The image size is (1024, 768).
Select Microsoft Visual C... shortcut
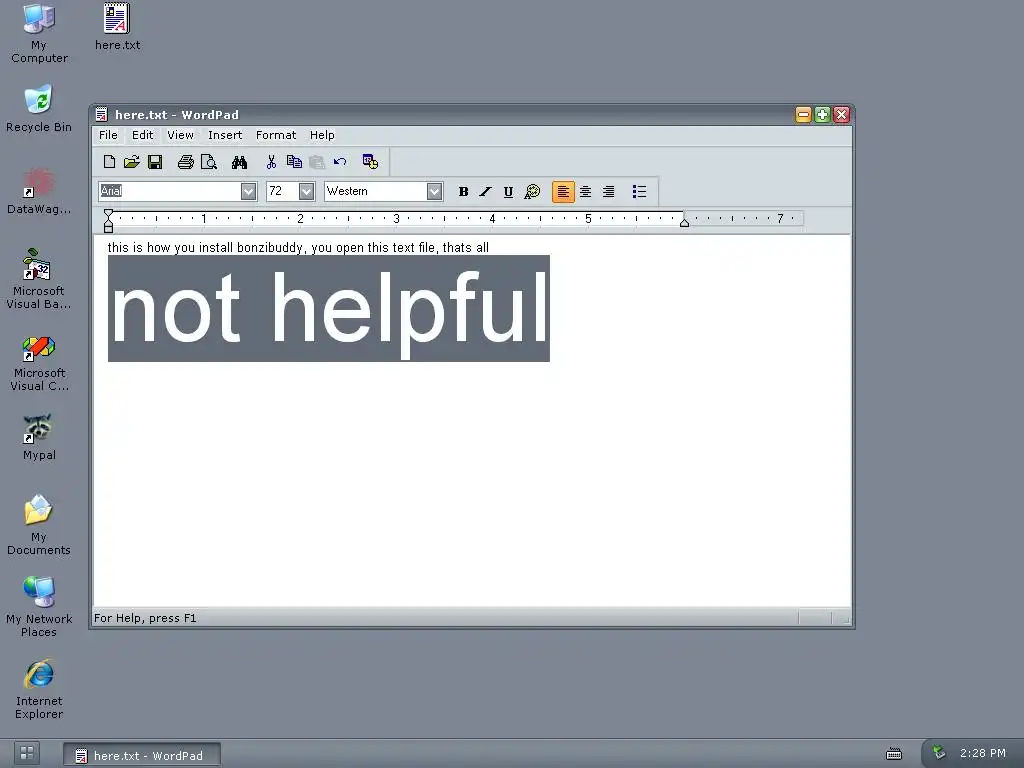tap(39, 363)
